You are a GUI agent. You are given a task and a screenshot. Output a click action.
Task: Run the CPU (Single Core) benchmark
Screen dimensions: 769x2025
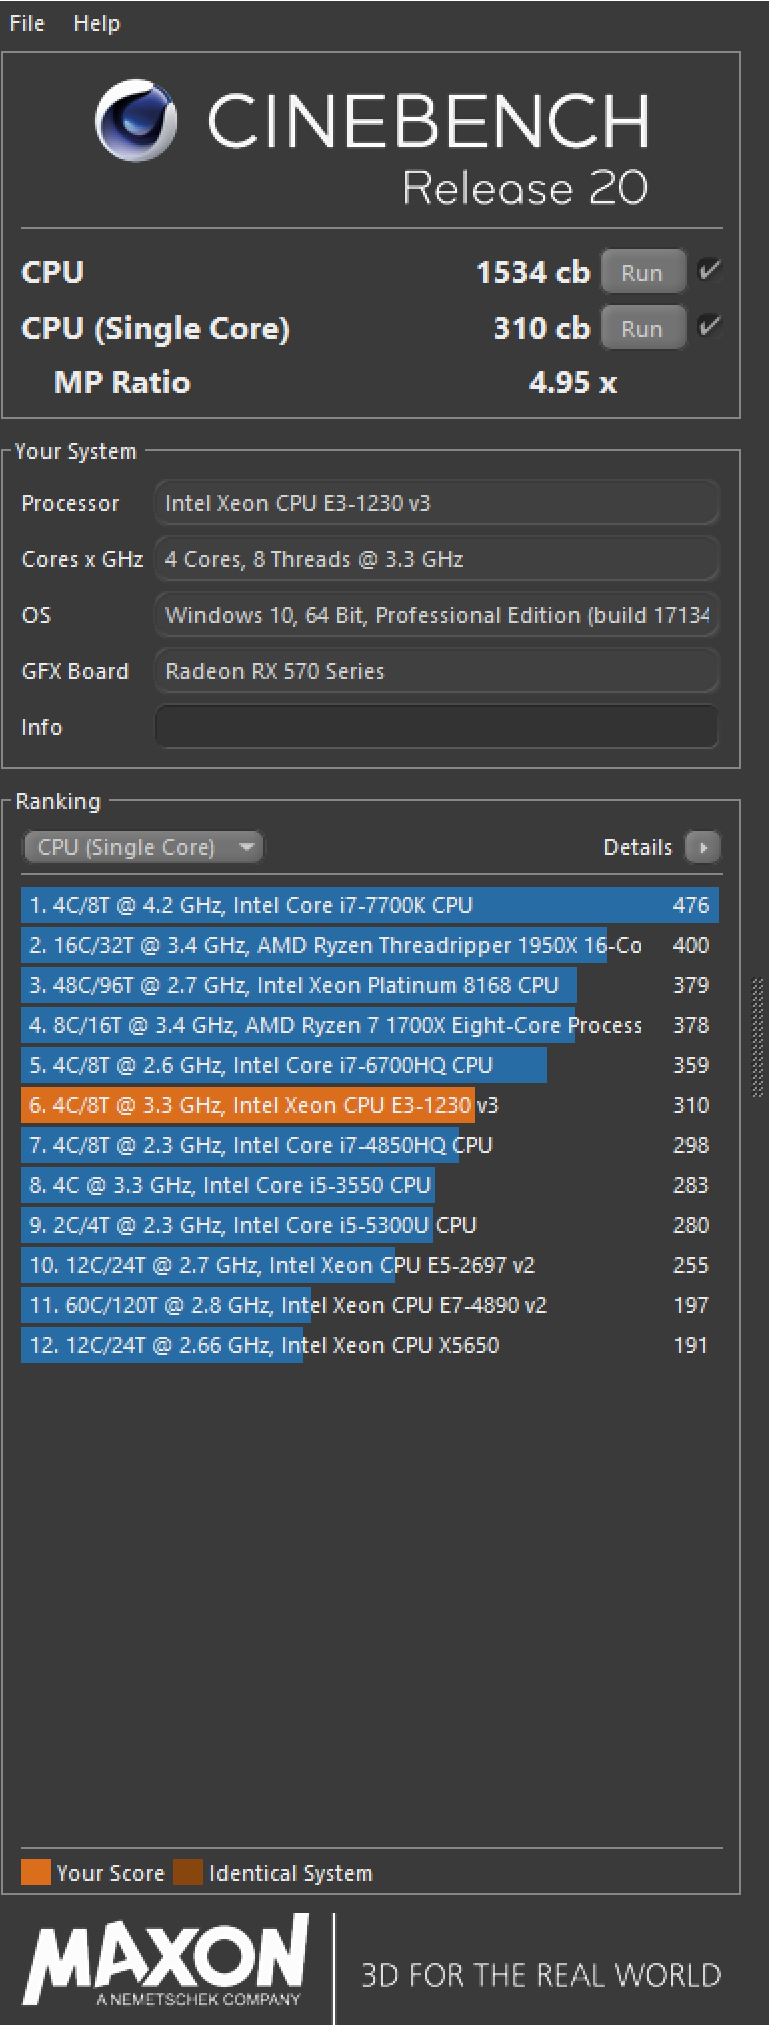pos(643,328)
